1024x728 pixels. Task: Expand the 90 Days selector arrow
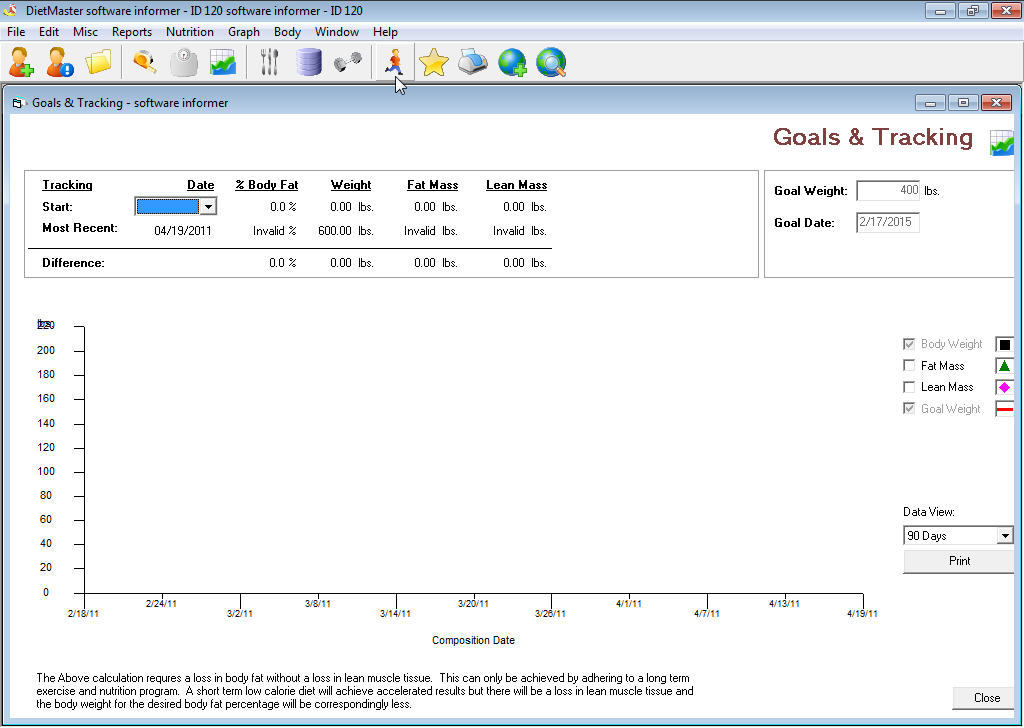pyautogui.click(x=1007, y=535)
